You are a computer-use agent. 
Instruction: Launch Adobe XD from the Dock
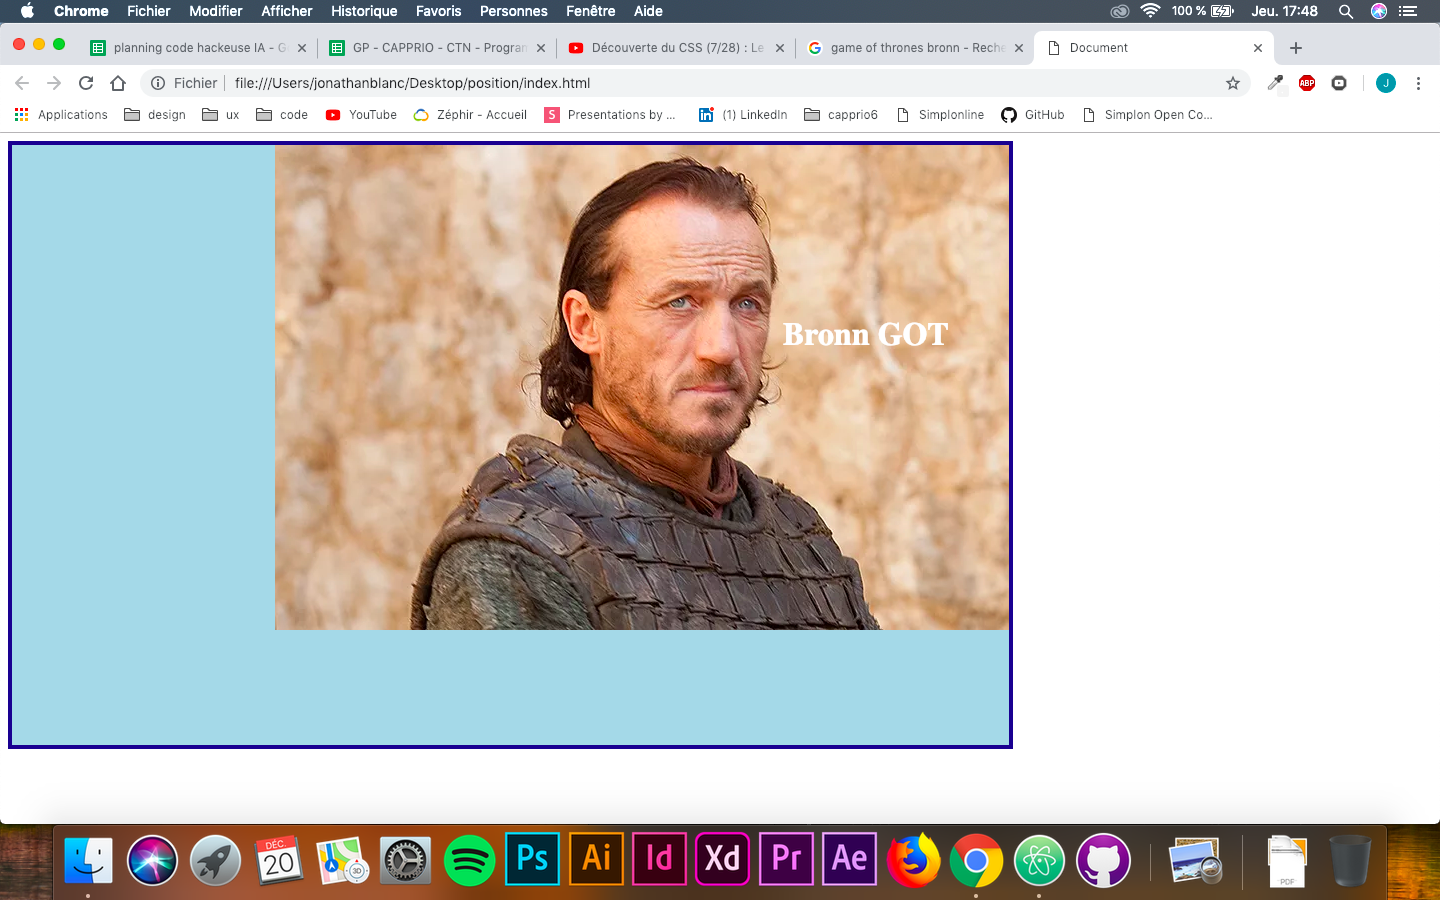click(x=722, y=859)
